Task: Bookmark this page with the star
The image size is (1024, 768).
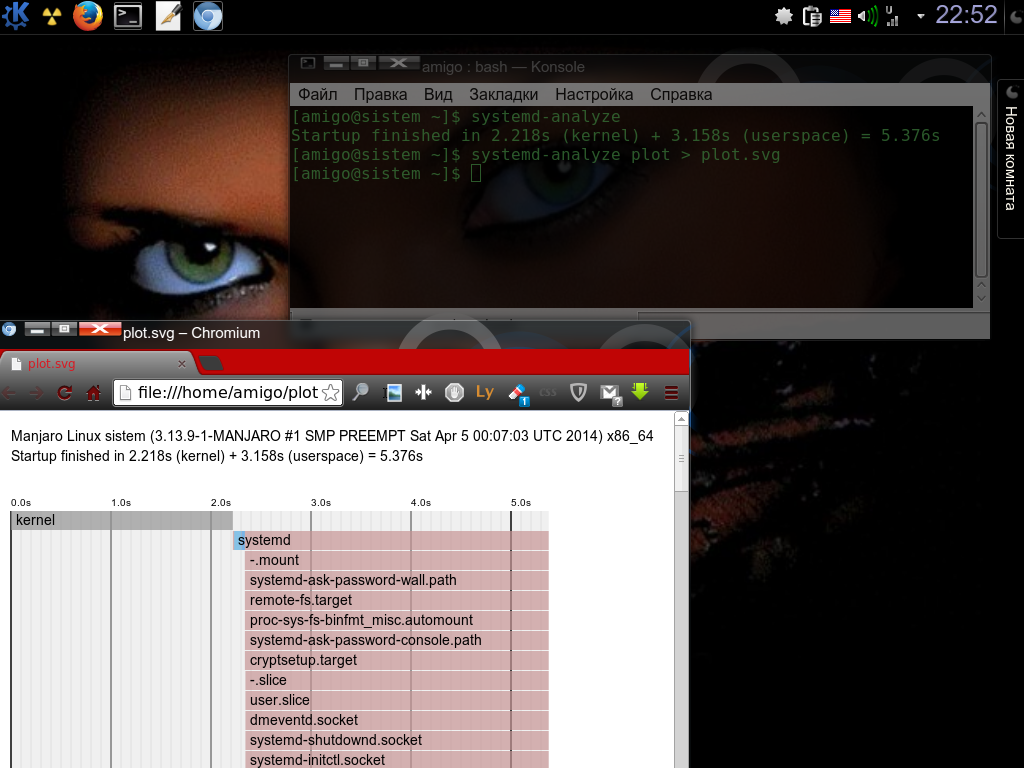Action: coord(331,392)
